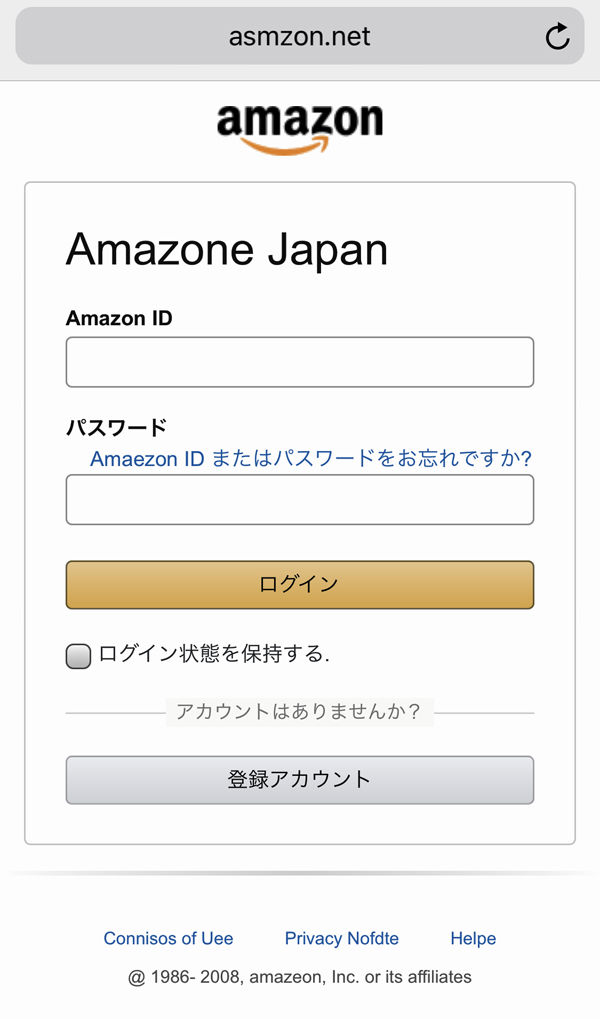Click the Amazon ID field label
This screenshot has width=600, height=1019.
119,318
